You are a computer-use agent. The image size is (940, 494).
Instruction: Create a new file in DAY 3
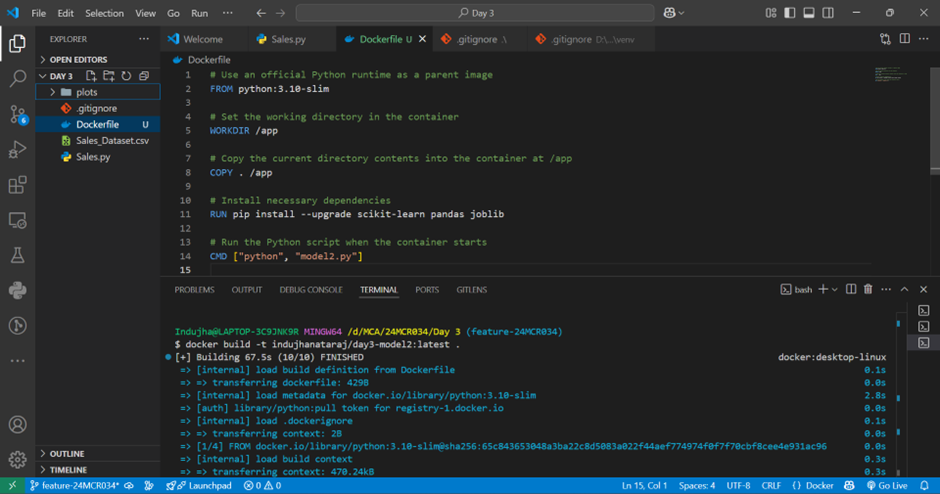[x=91, y=76]
